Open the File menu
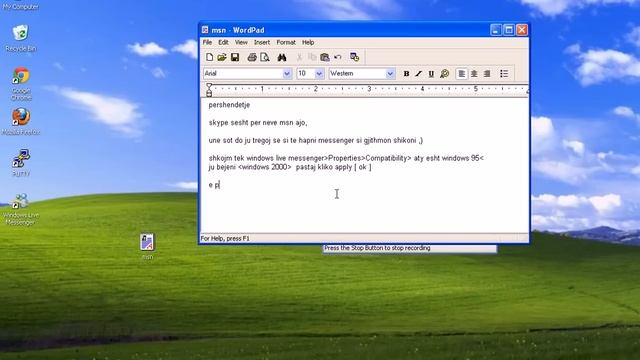Screen dimensions: 640x360 point(207,42)
